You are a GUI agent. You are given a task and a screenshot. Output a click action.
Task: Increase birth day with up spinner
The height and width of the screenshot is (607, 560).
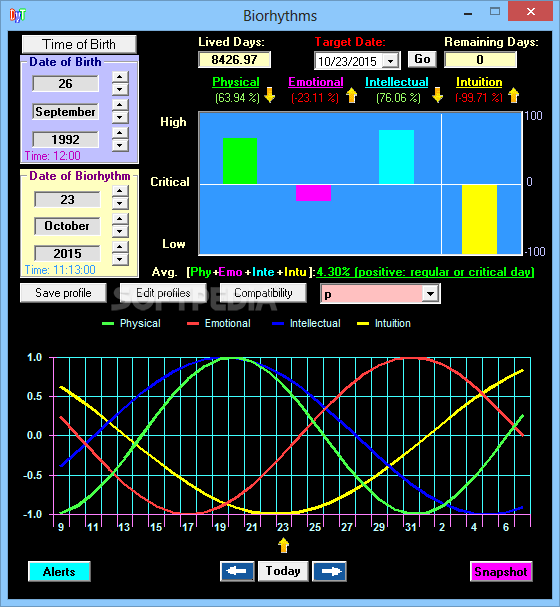(120, 77)
